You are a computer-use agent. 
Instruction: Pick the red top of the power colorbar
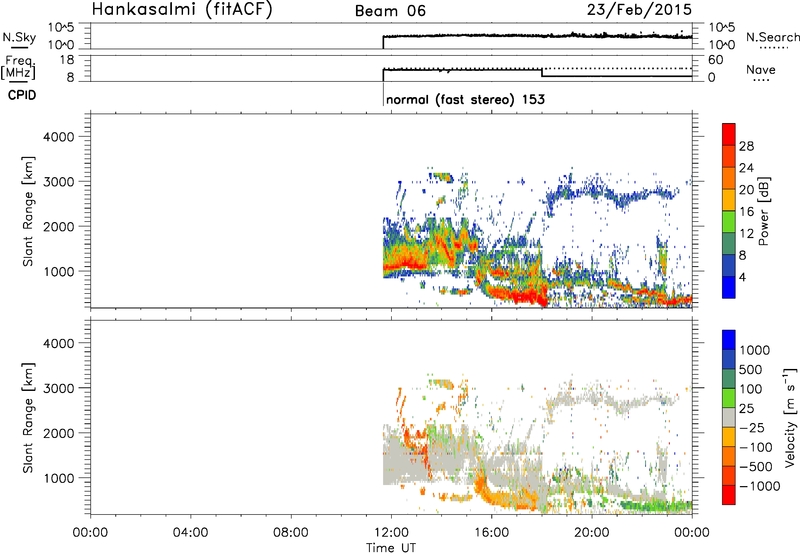click(x=729, y=132)
